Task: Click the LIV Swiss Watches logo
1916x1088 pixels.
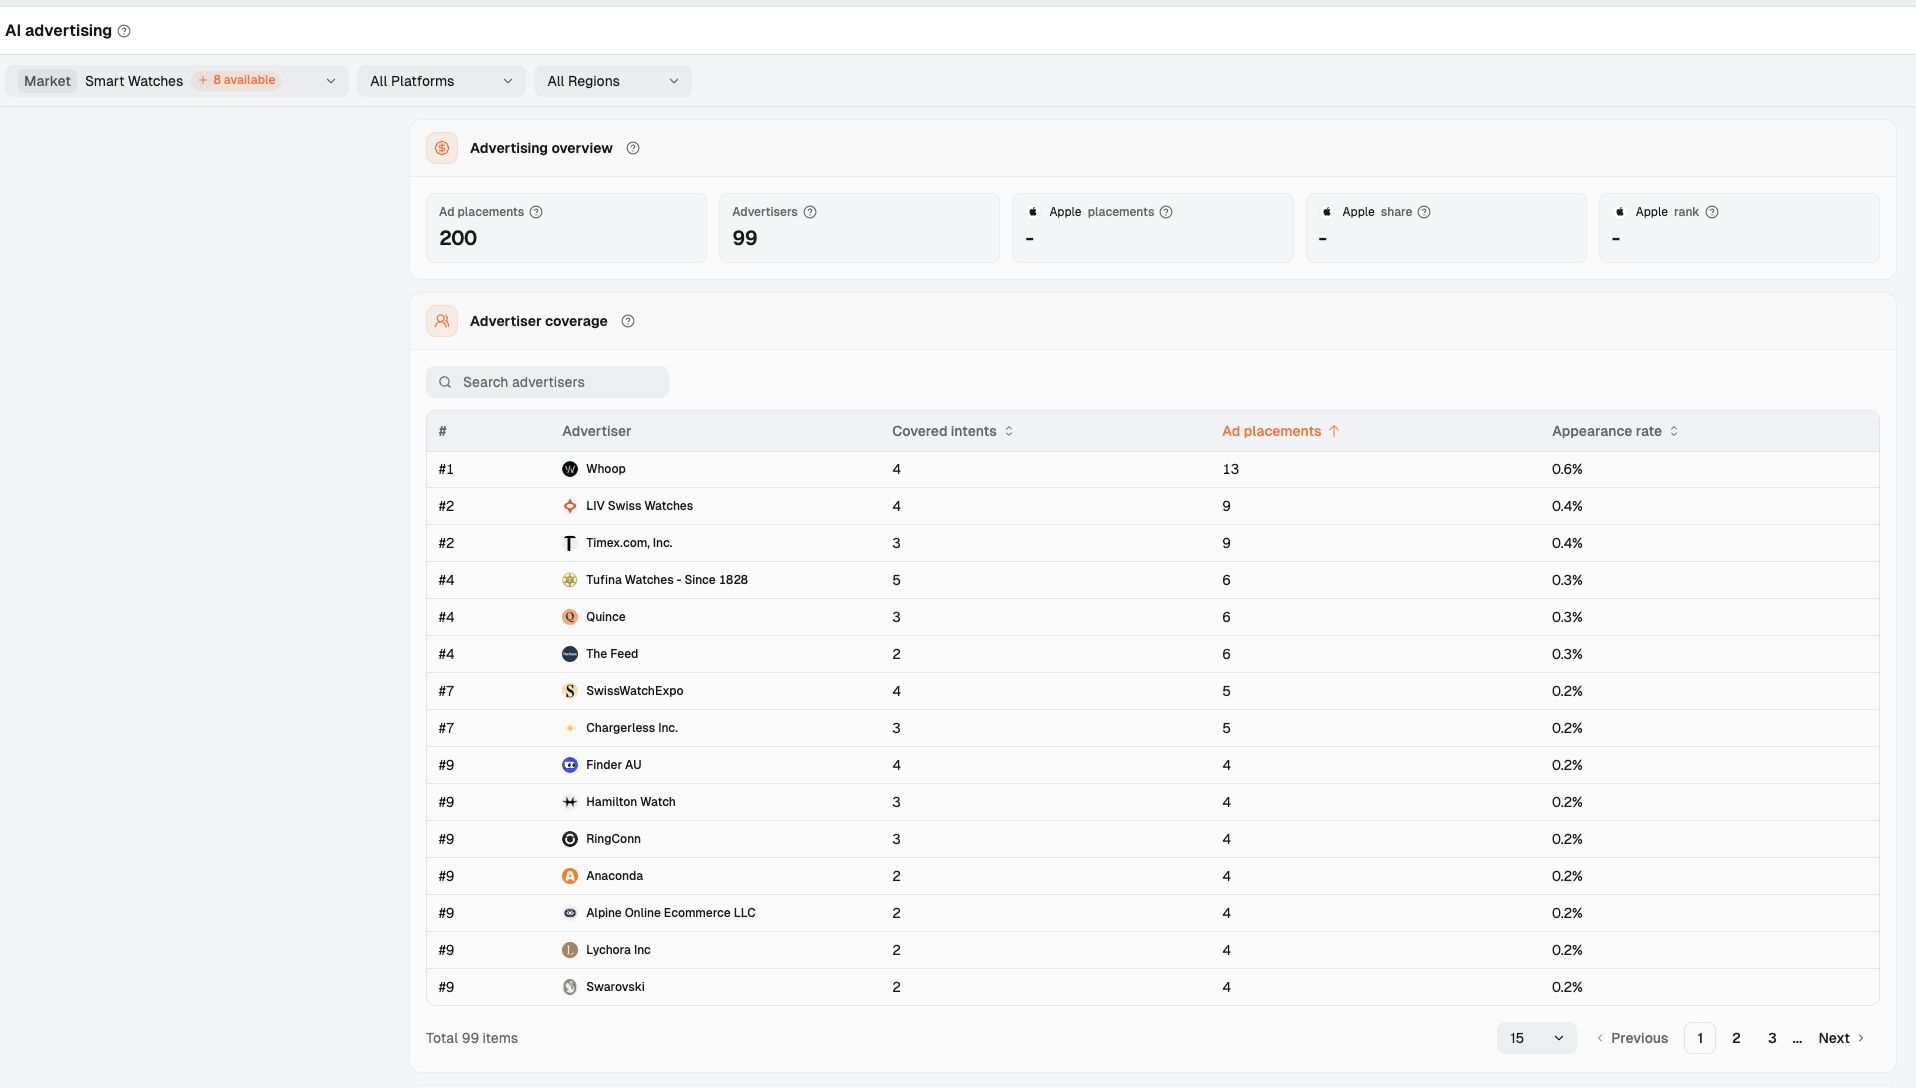Action: tap(570, 506)
